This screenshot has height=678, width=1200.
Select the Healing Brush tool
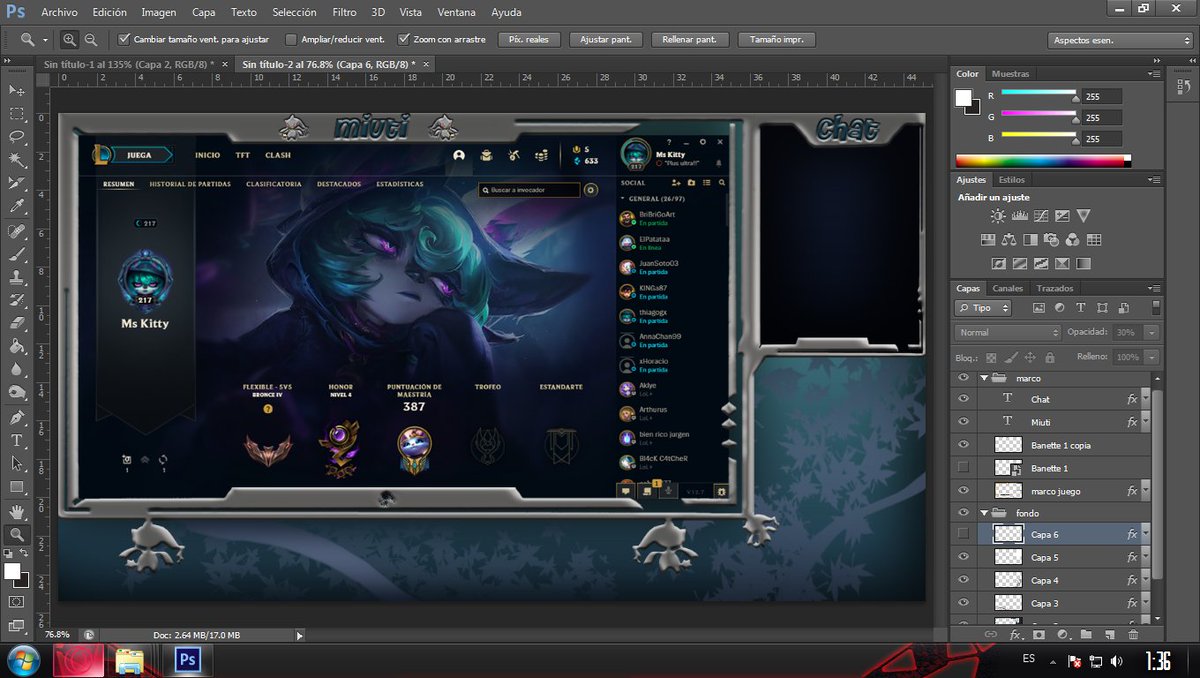[16, 231]
